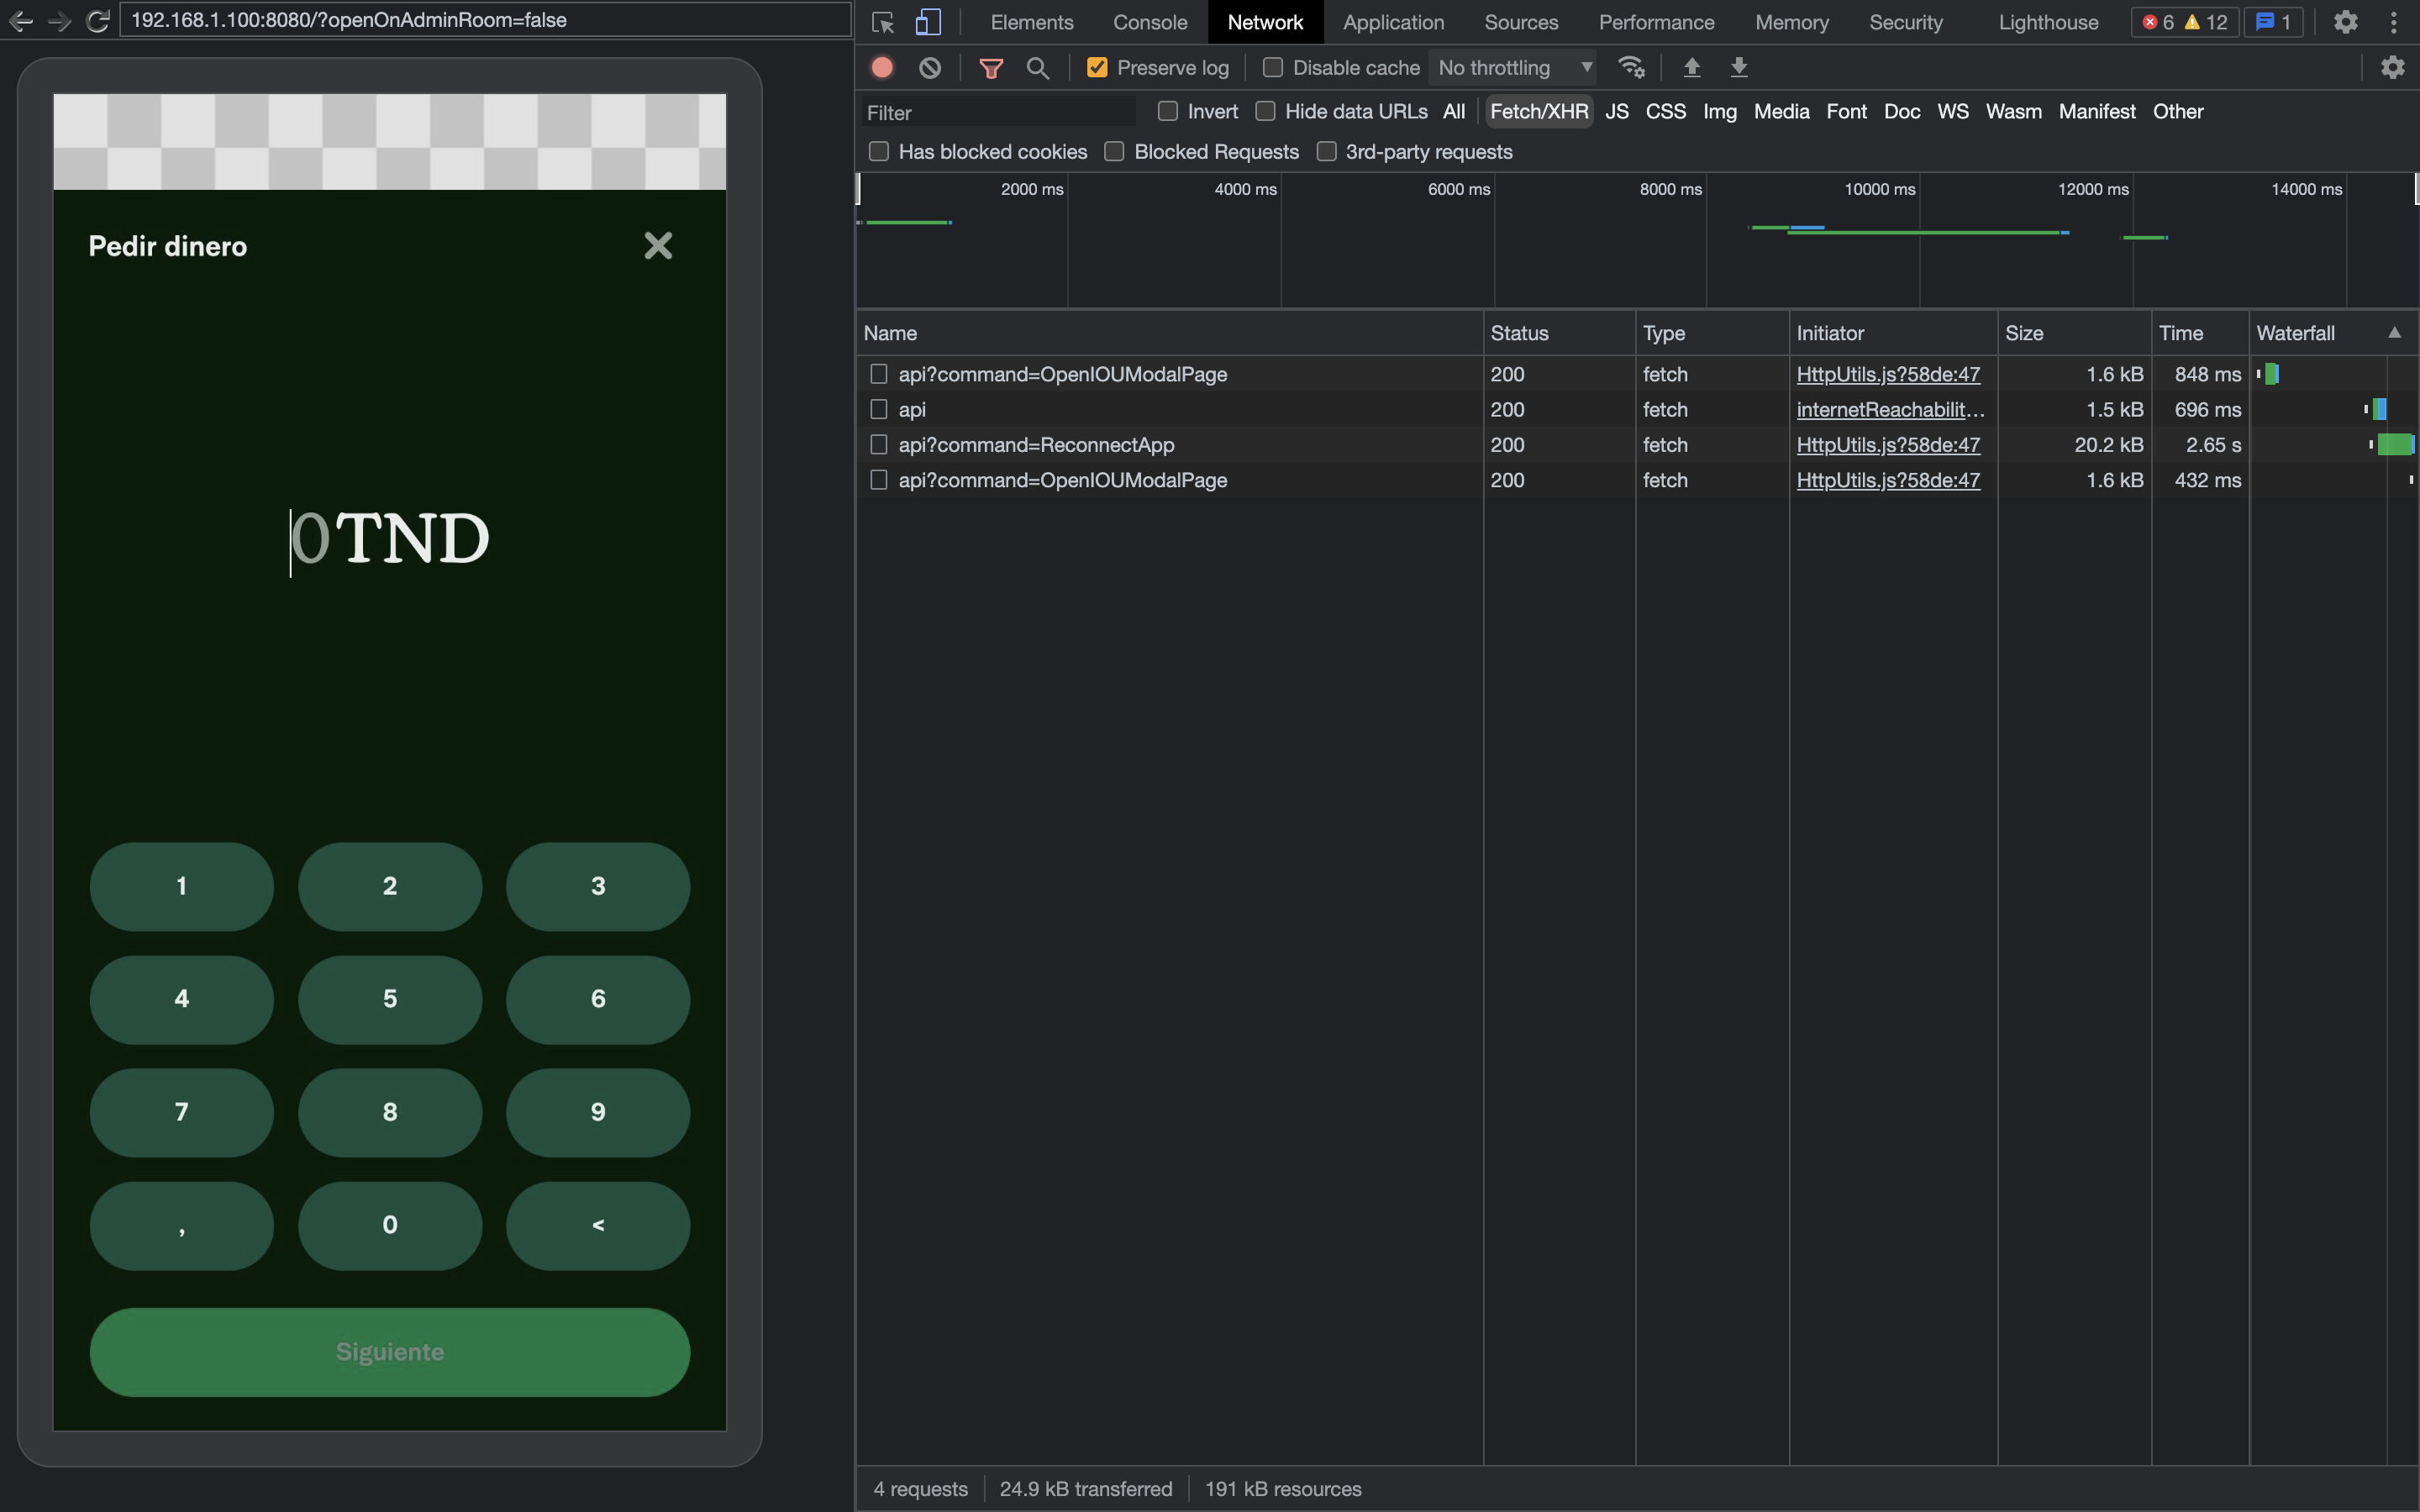Filter requests by WS type
The image size is (2420, 1512).
[x=1952, y=111]
